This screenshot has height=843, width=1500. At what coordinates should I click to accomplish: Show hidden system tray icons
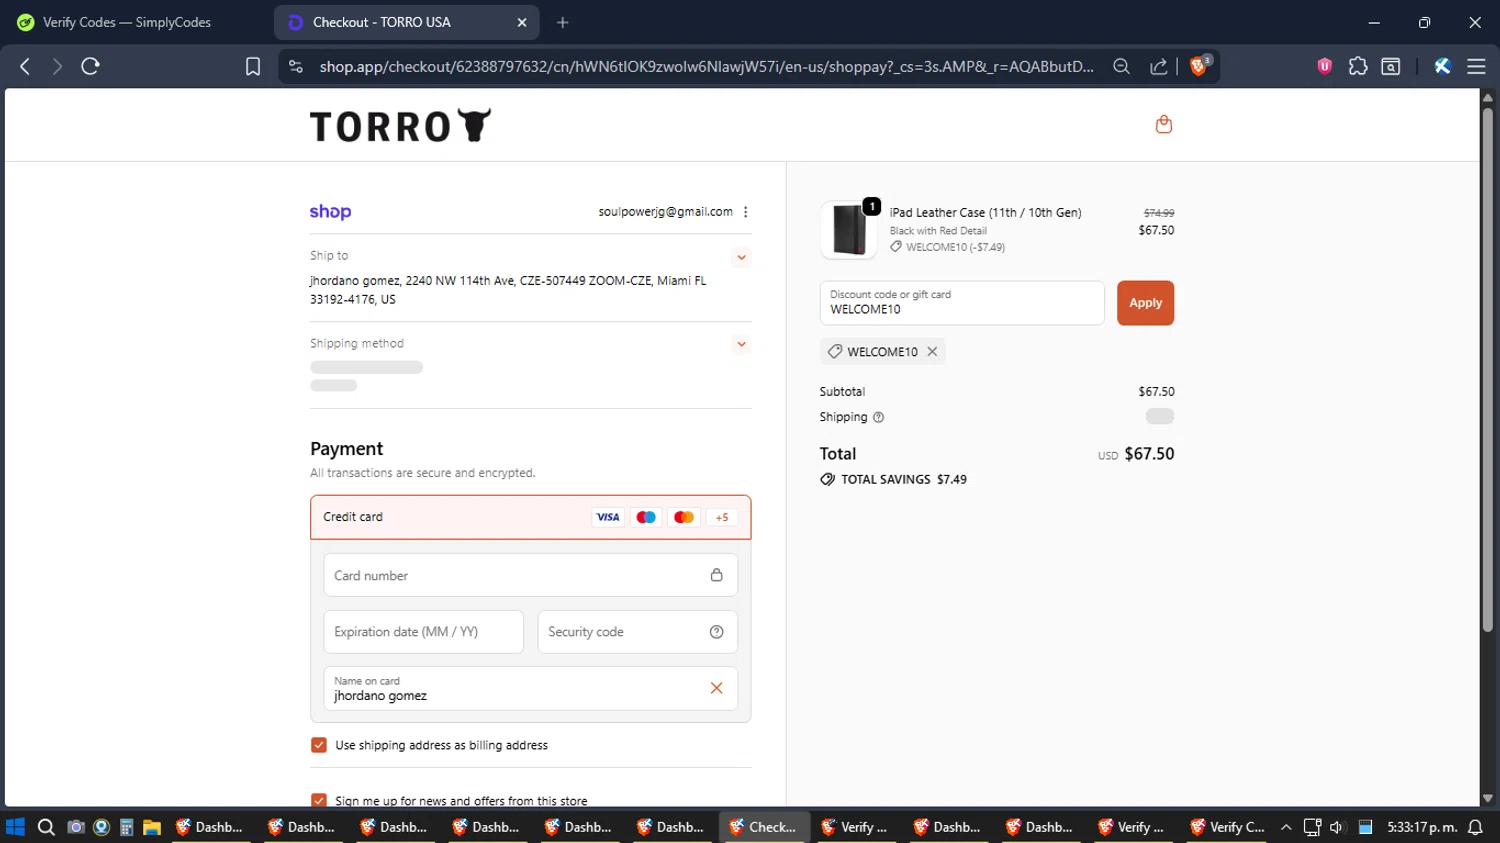click(x=1286, y=827)
